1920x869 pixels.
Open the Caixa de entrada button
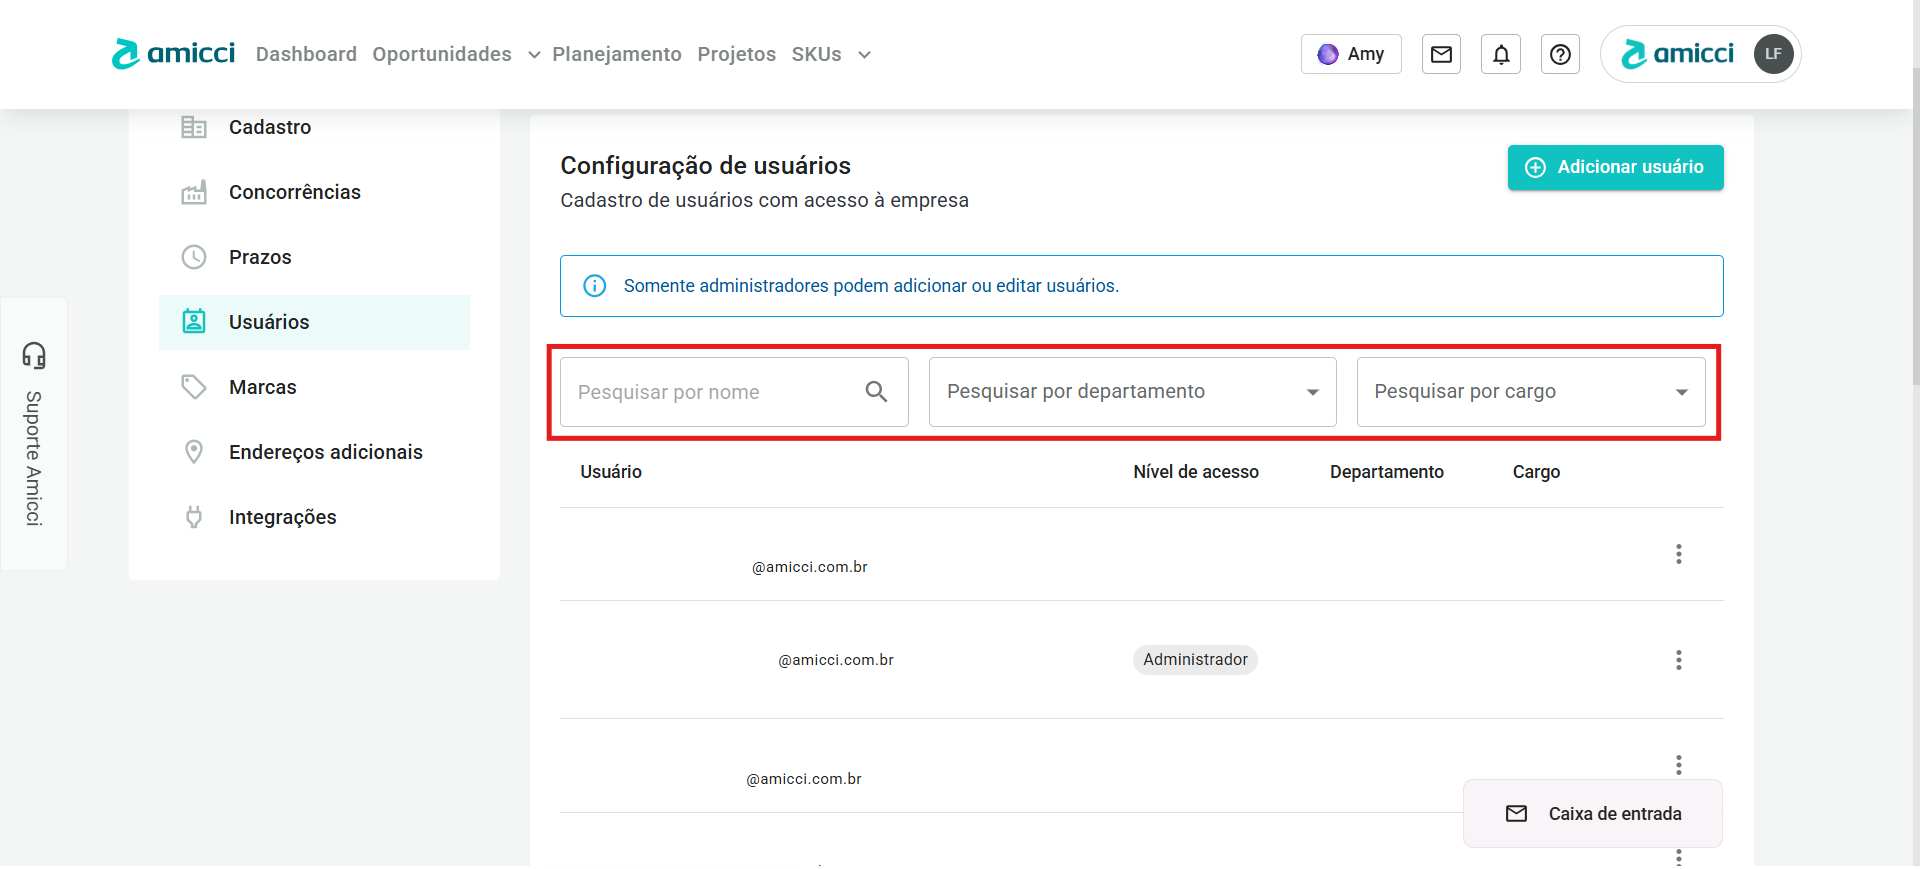pyautogui.click(x=1593, y=814)
